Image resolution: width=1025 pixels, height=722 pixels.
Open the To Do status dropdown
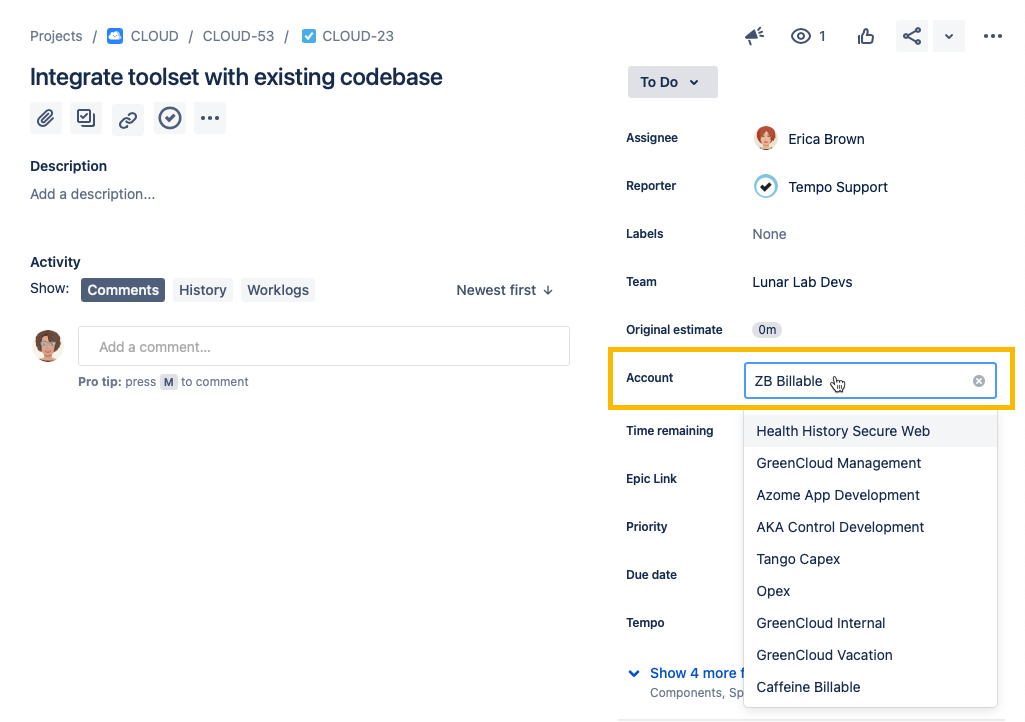pyautogui.click(x=673, y=82)
